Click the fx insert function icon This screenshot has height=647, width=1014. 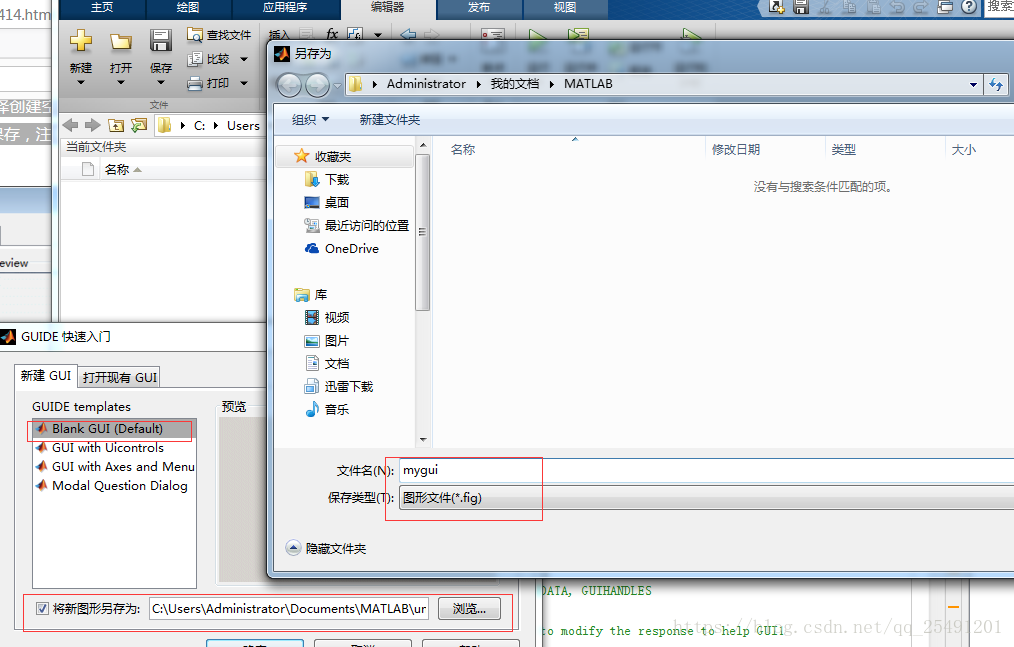pyautogui.click(x=332, y=34)
